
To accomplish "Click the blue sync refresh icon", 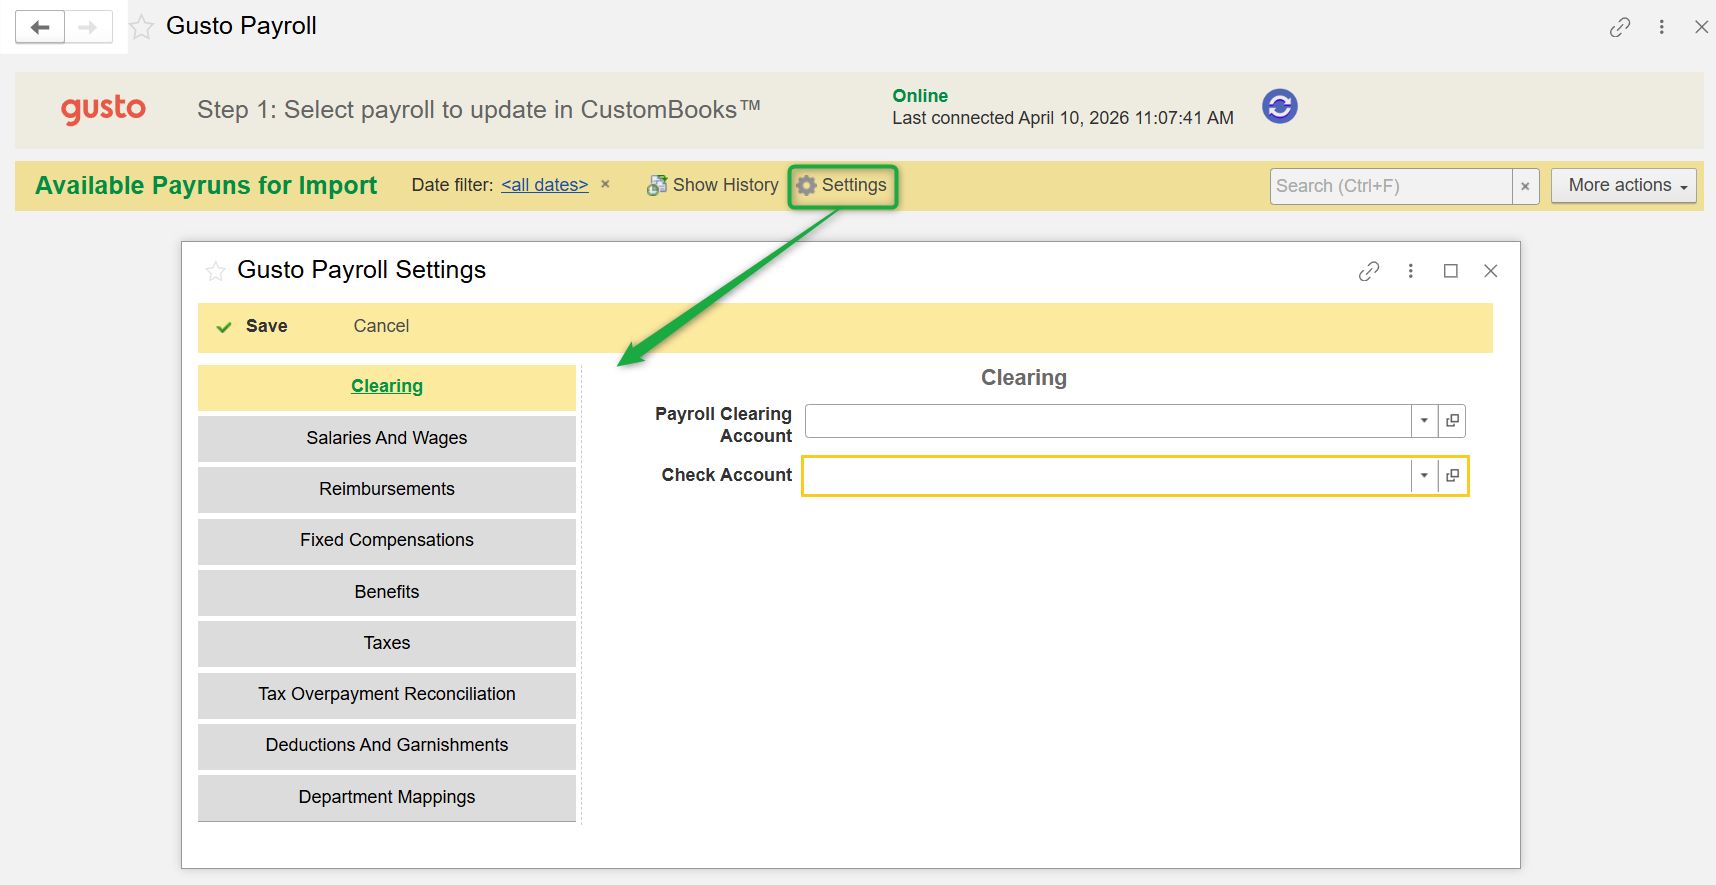I will 1279,106.
